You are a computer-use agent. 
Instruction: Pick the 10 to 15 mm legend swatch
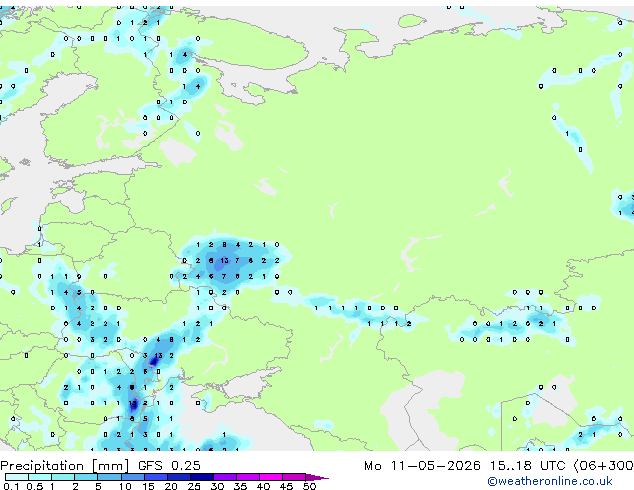pos(132,477)
